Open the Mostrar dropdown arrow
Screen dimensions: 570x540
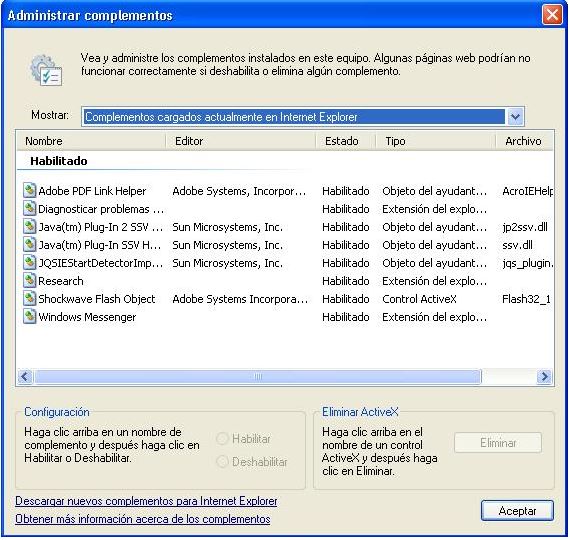(x=515, y=117)
